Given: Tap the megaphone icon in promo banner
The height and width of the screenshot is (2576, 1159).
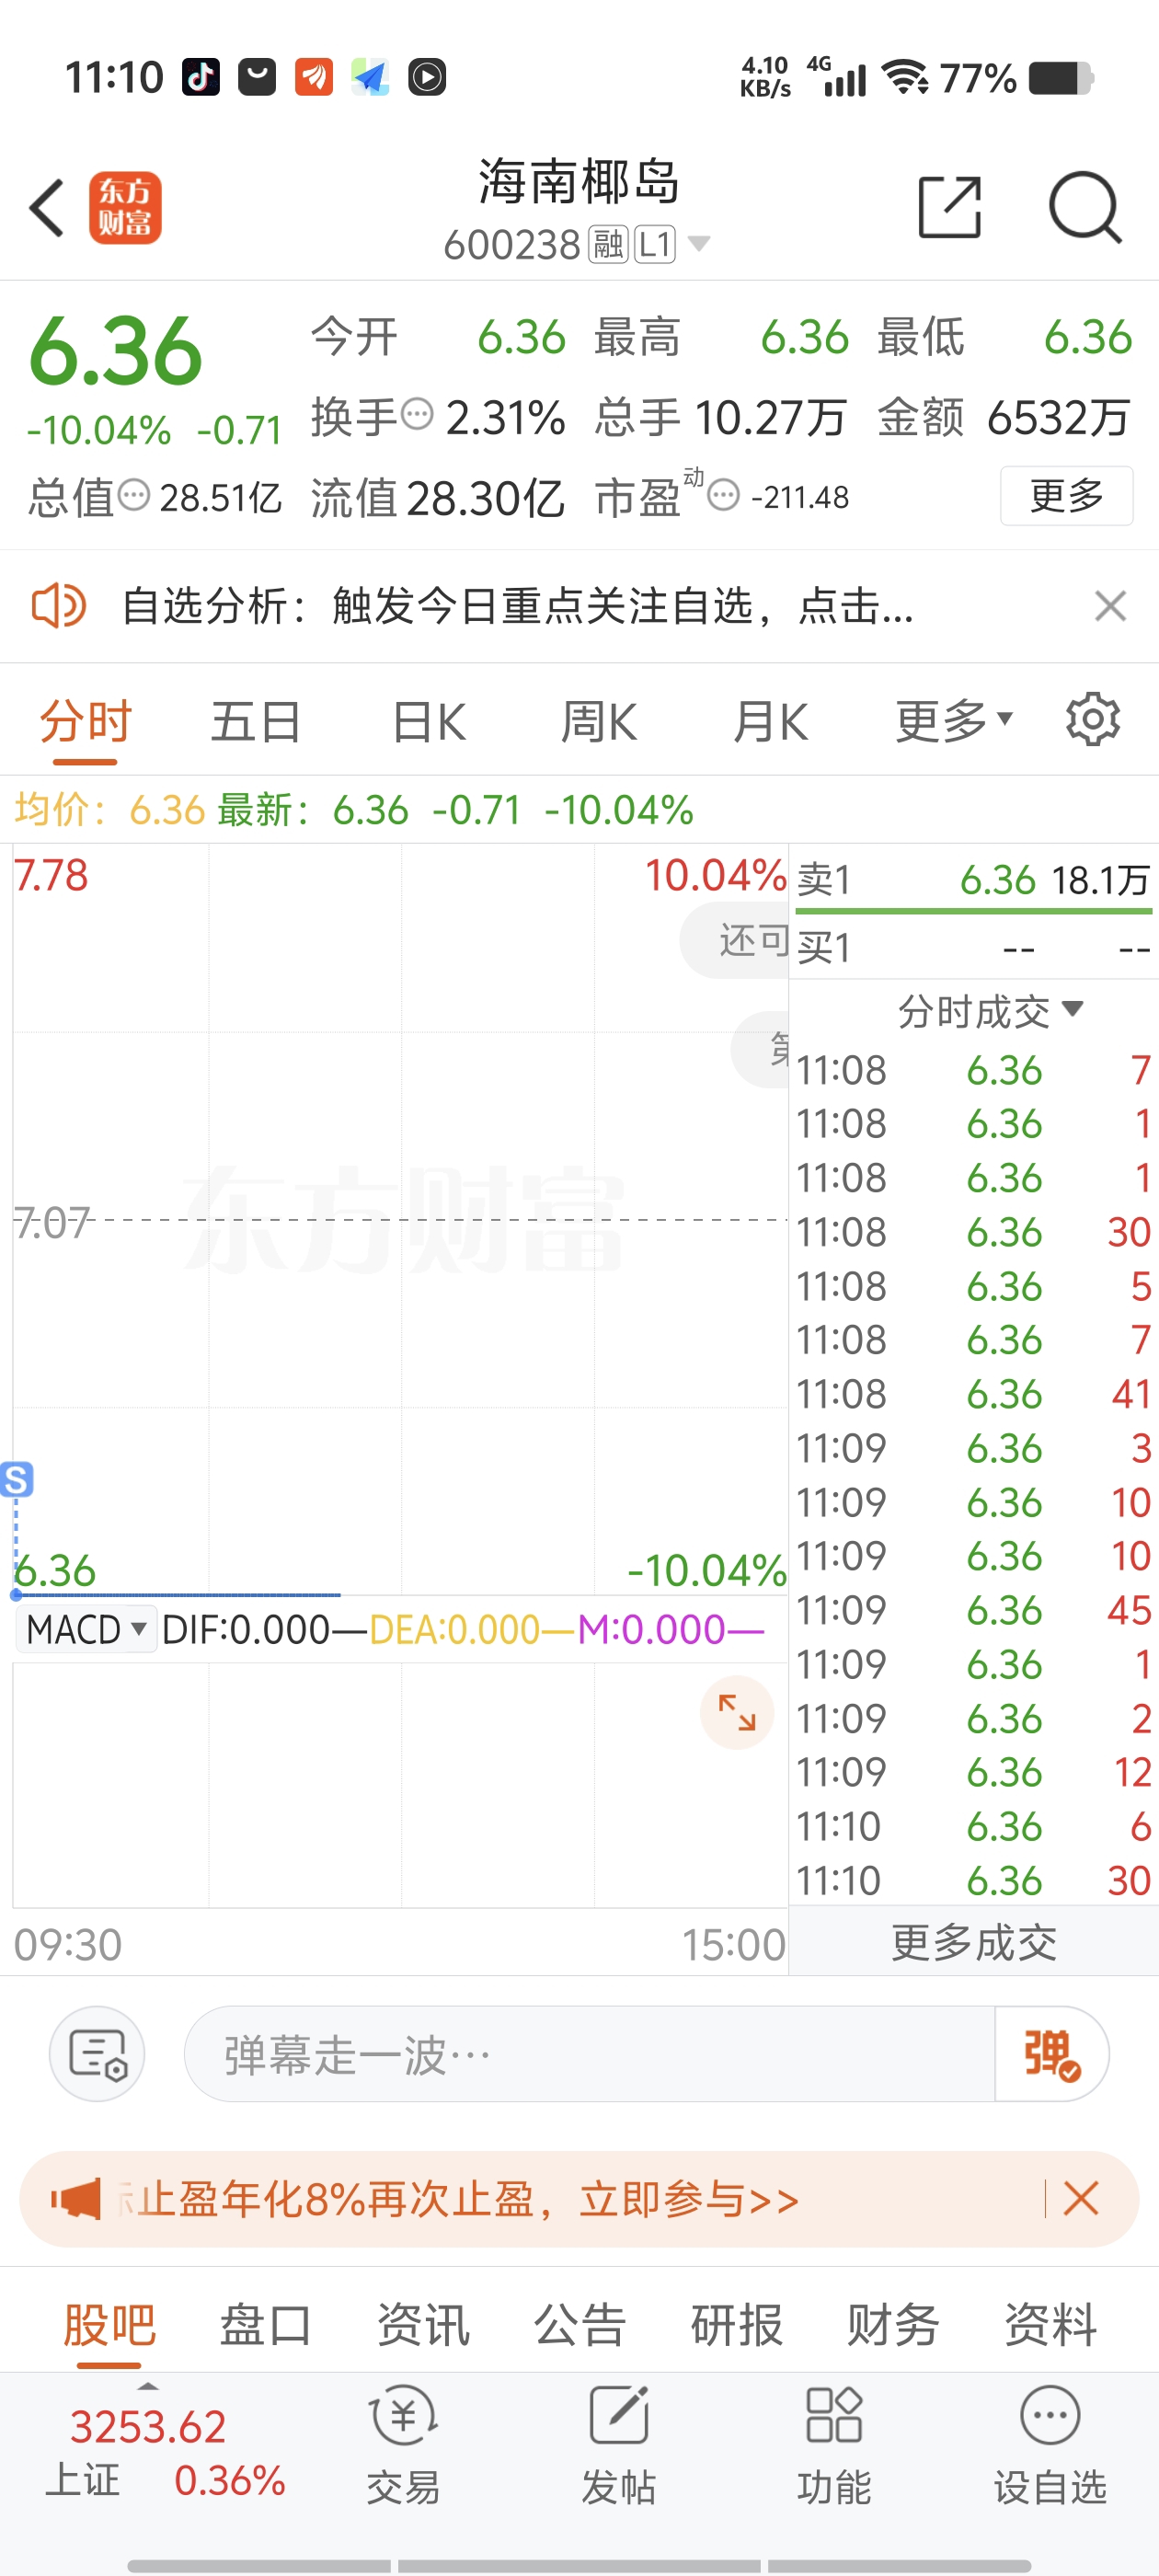Looking at the screenshot, I should click(x=76, y=2199).
